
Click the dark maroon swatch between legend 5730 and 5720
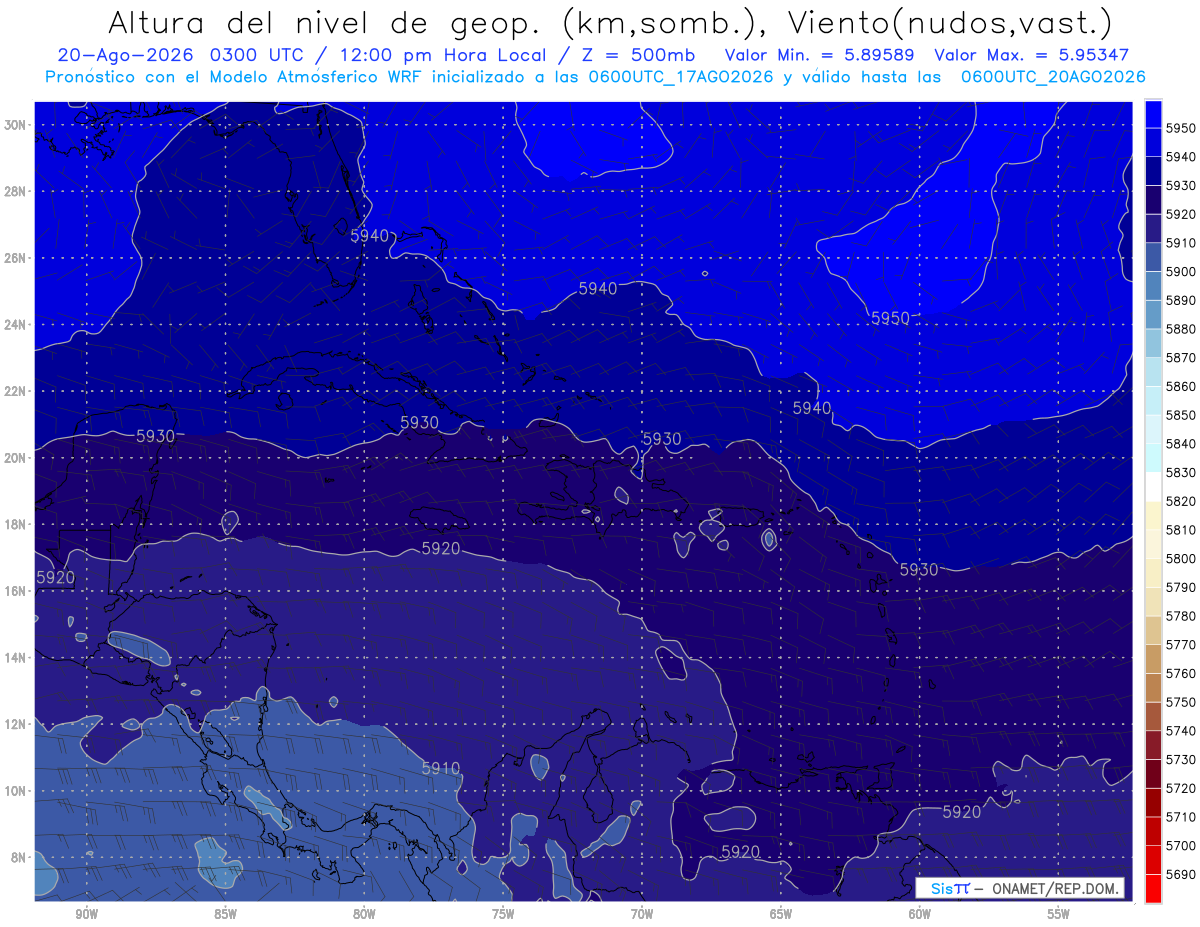click(x=1153, y=774)
